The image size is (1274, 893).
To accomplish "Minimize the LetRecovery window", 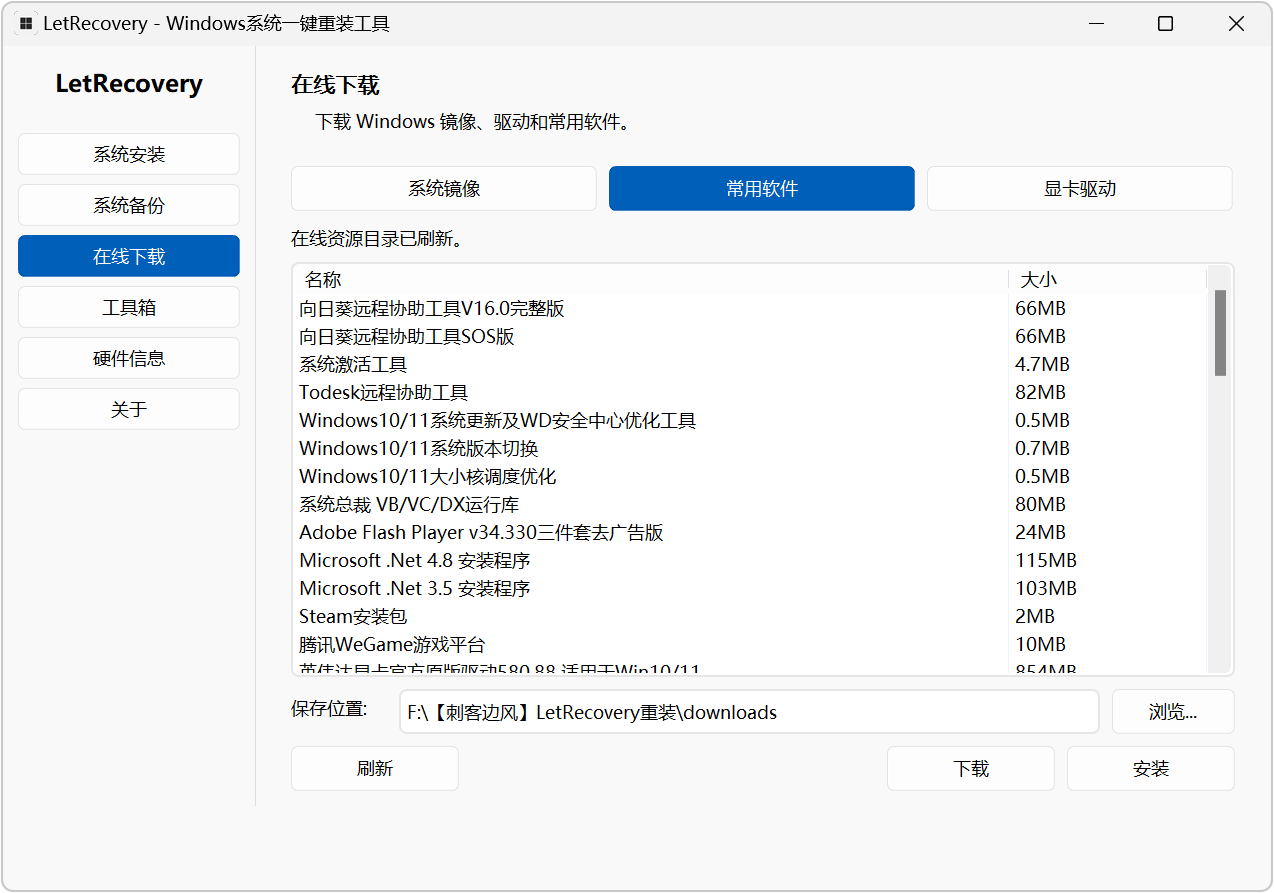I will click(1095, 24).
